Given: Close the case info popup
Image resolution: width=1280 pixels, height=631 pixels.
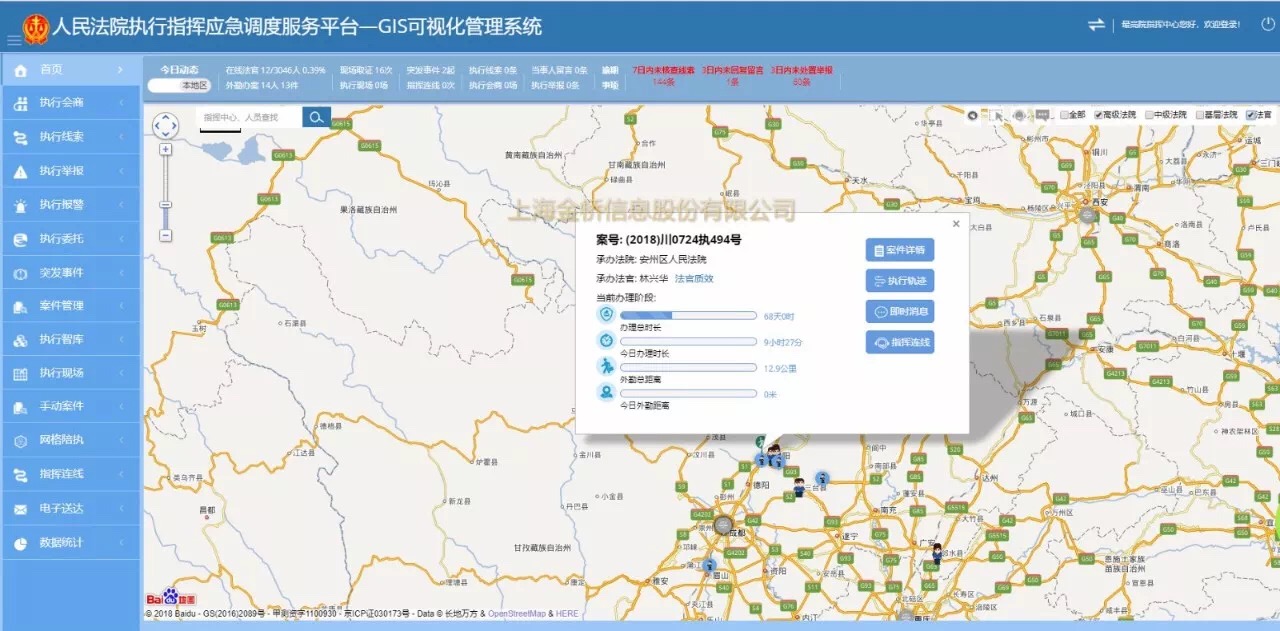Looking at the screenshot, I should pyautogui.click(x=956, y=224).
